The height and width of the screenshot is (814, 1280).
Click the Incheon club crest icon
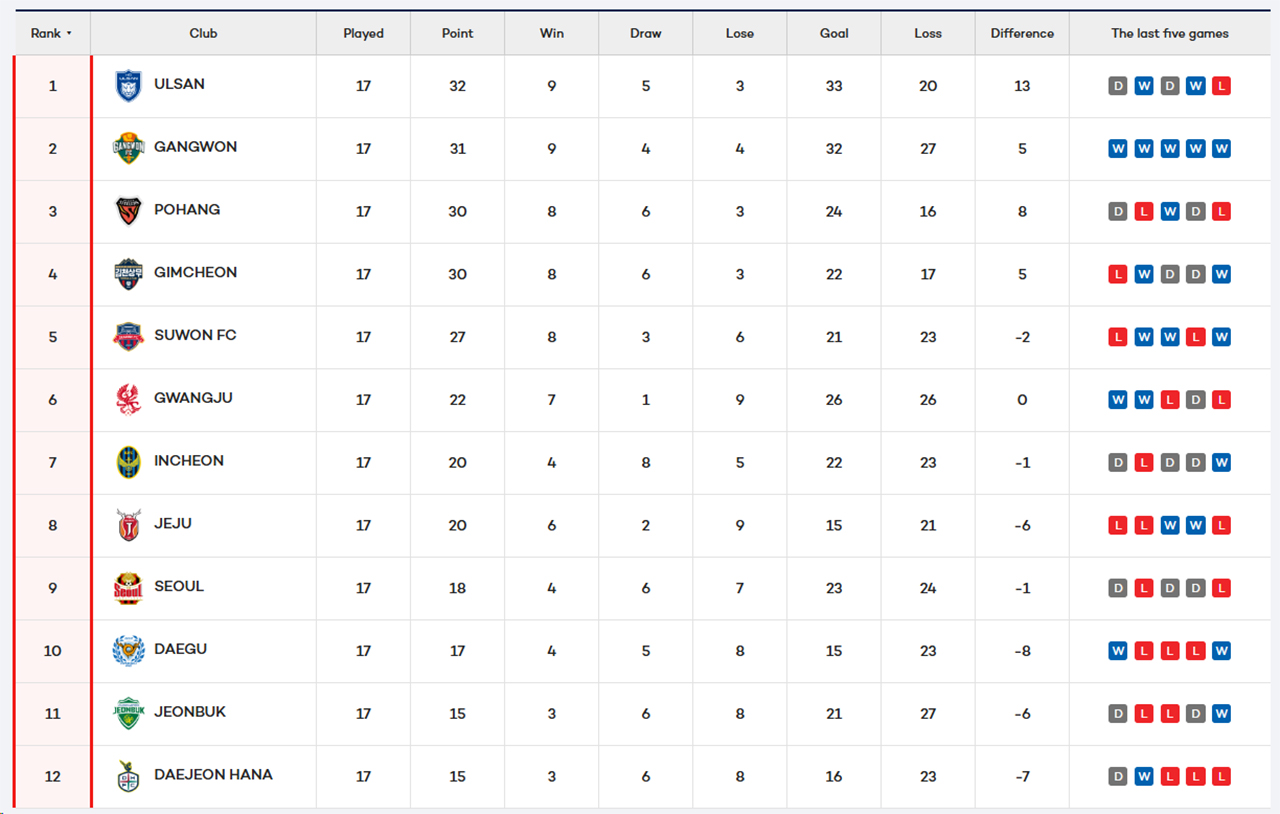click(x=129, y=462)
